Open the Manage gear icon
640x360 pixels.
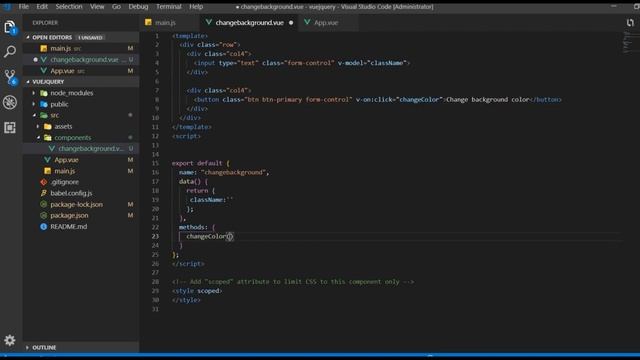pos(10,340)
